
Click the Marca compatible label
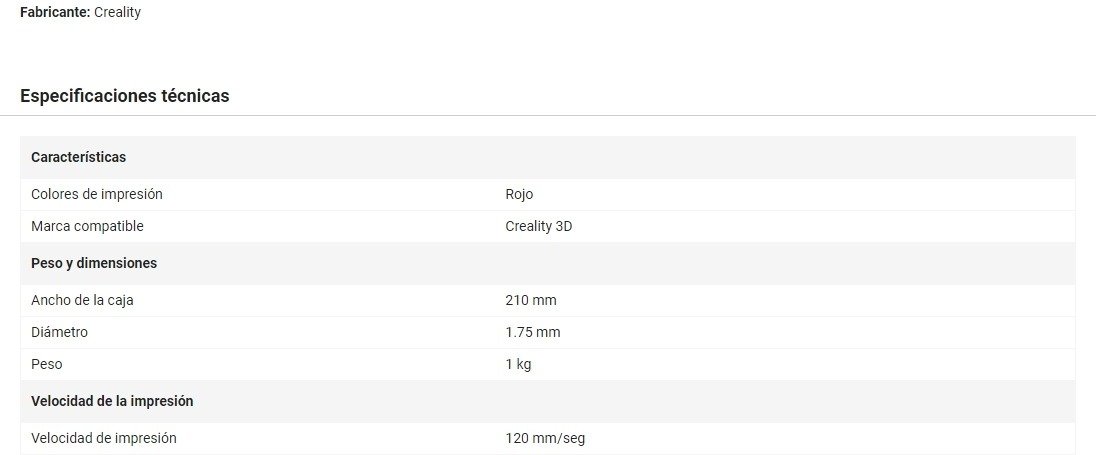coord(87,226)
